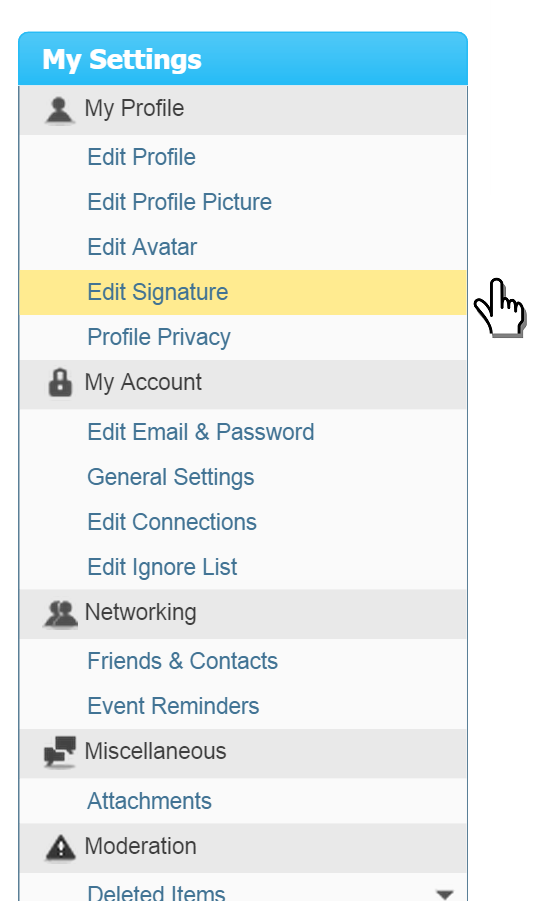The image size is (538, 921).
Task: Click the padlock icon beside My Account
Action: point(60,383)
